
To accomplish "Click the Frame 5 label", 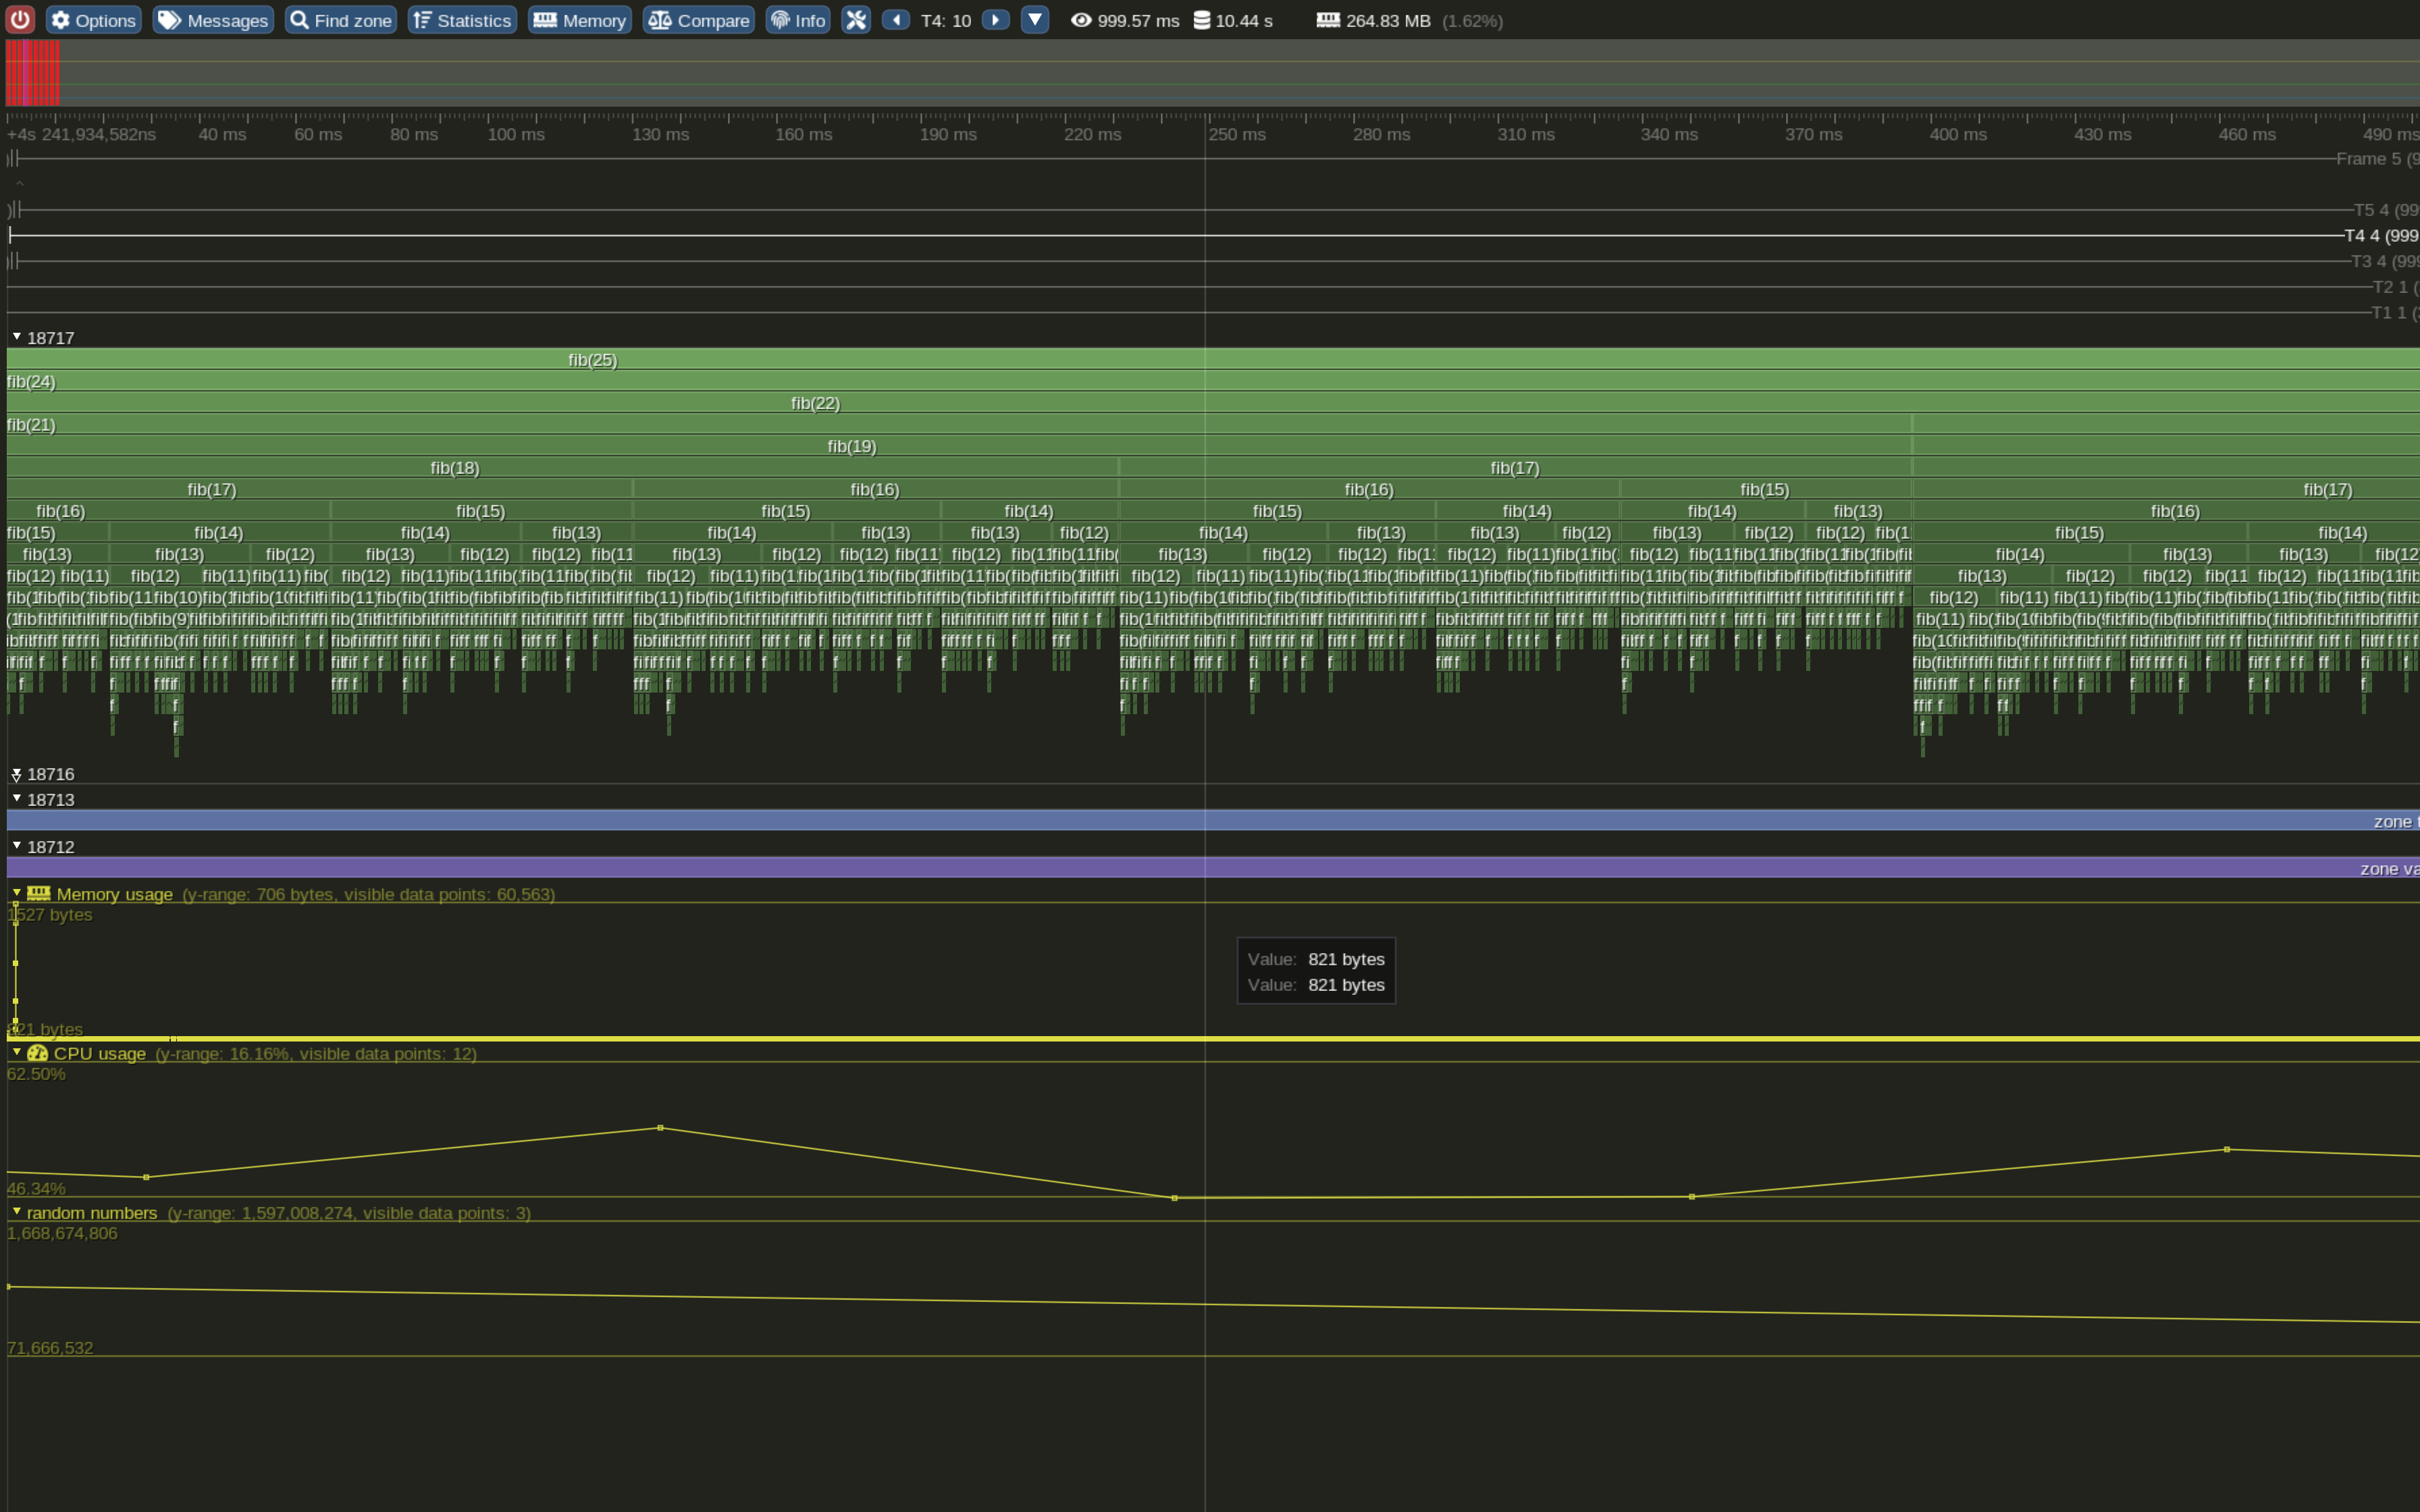I will click(x=2377, y=159).
